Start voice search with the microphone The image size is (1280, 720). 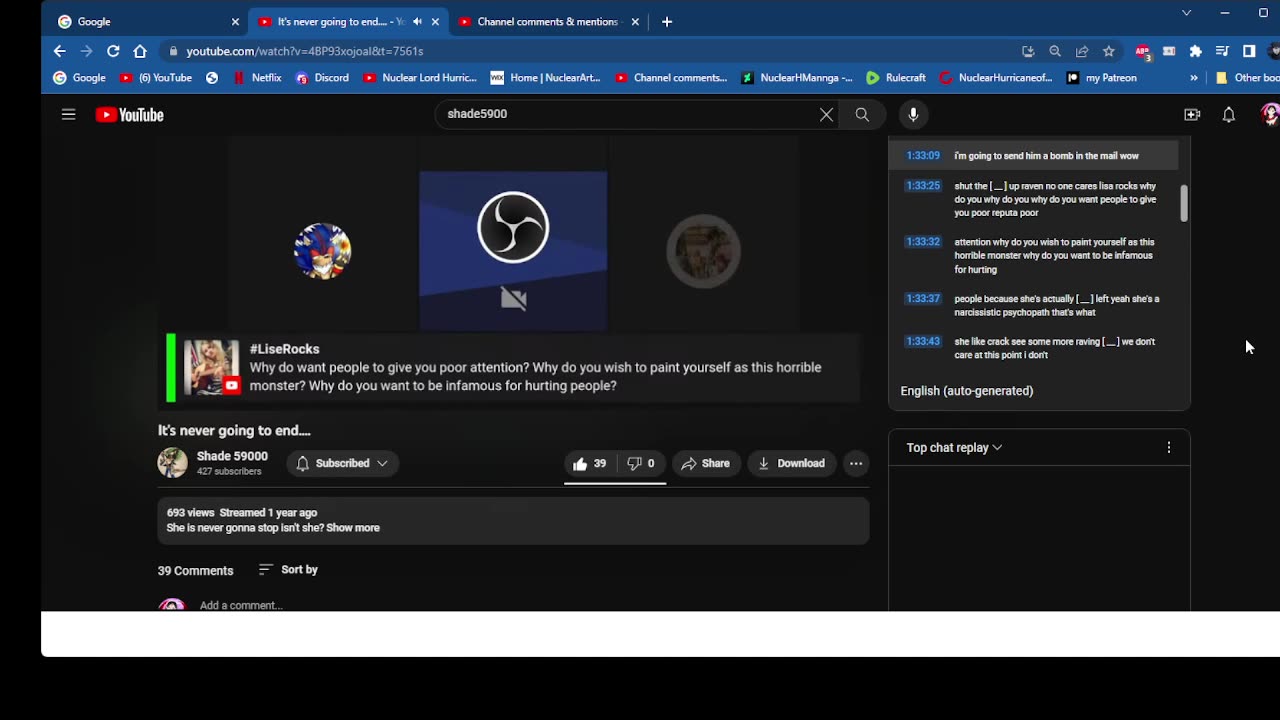pyautogui.click(x=913, y=114)
